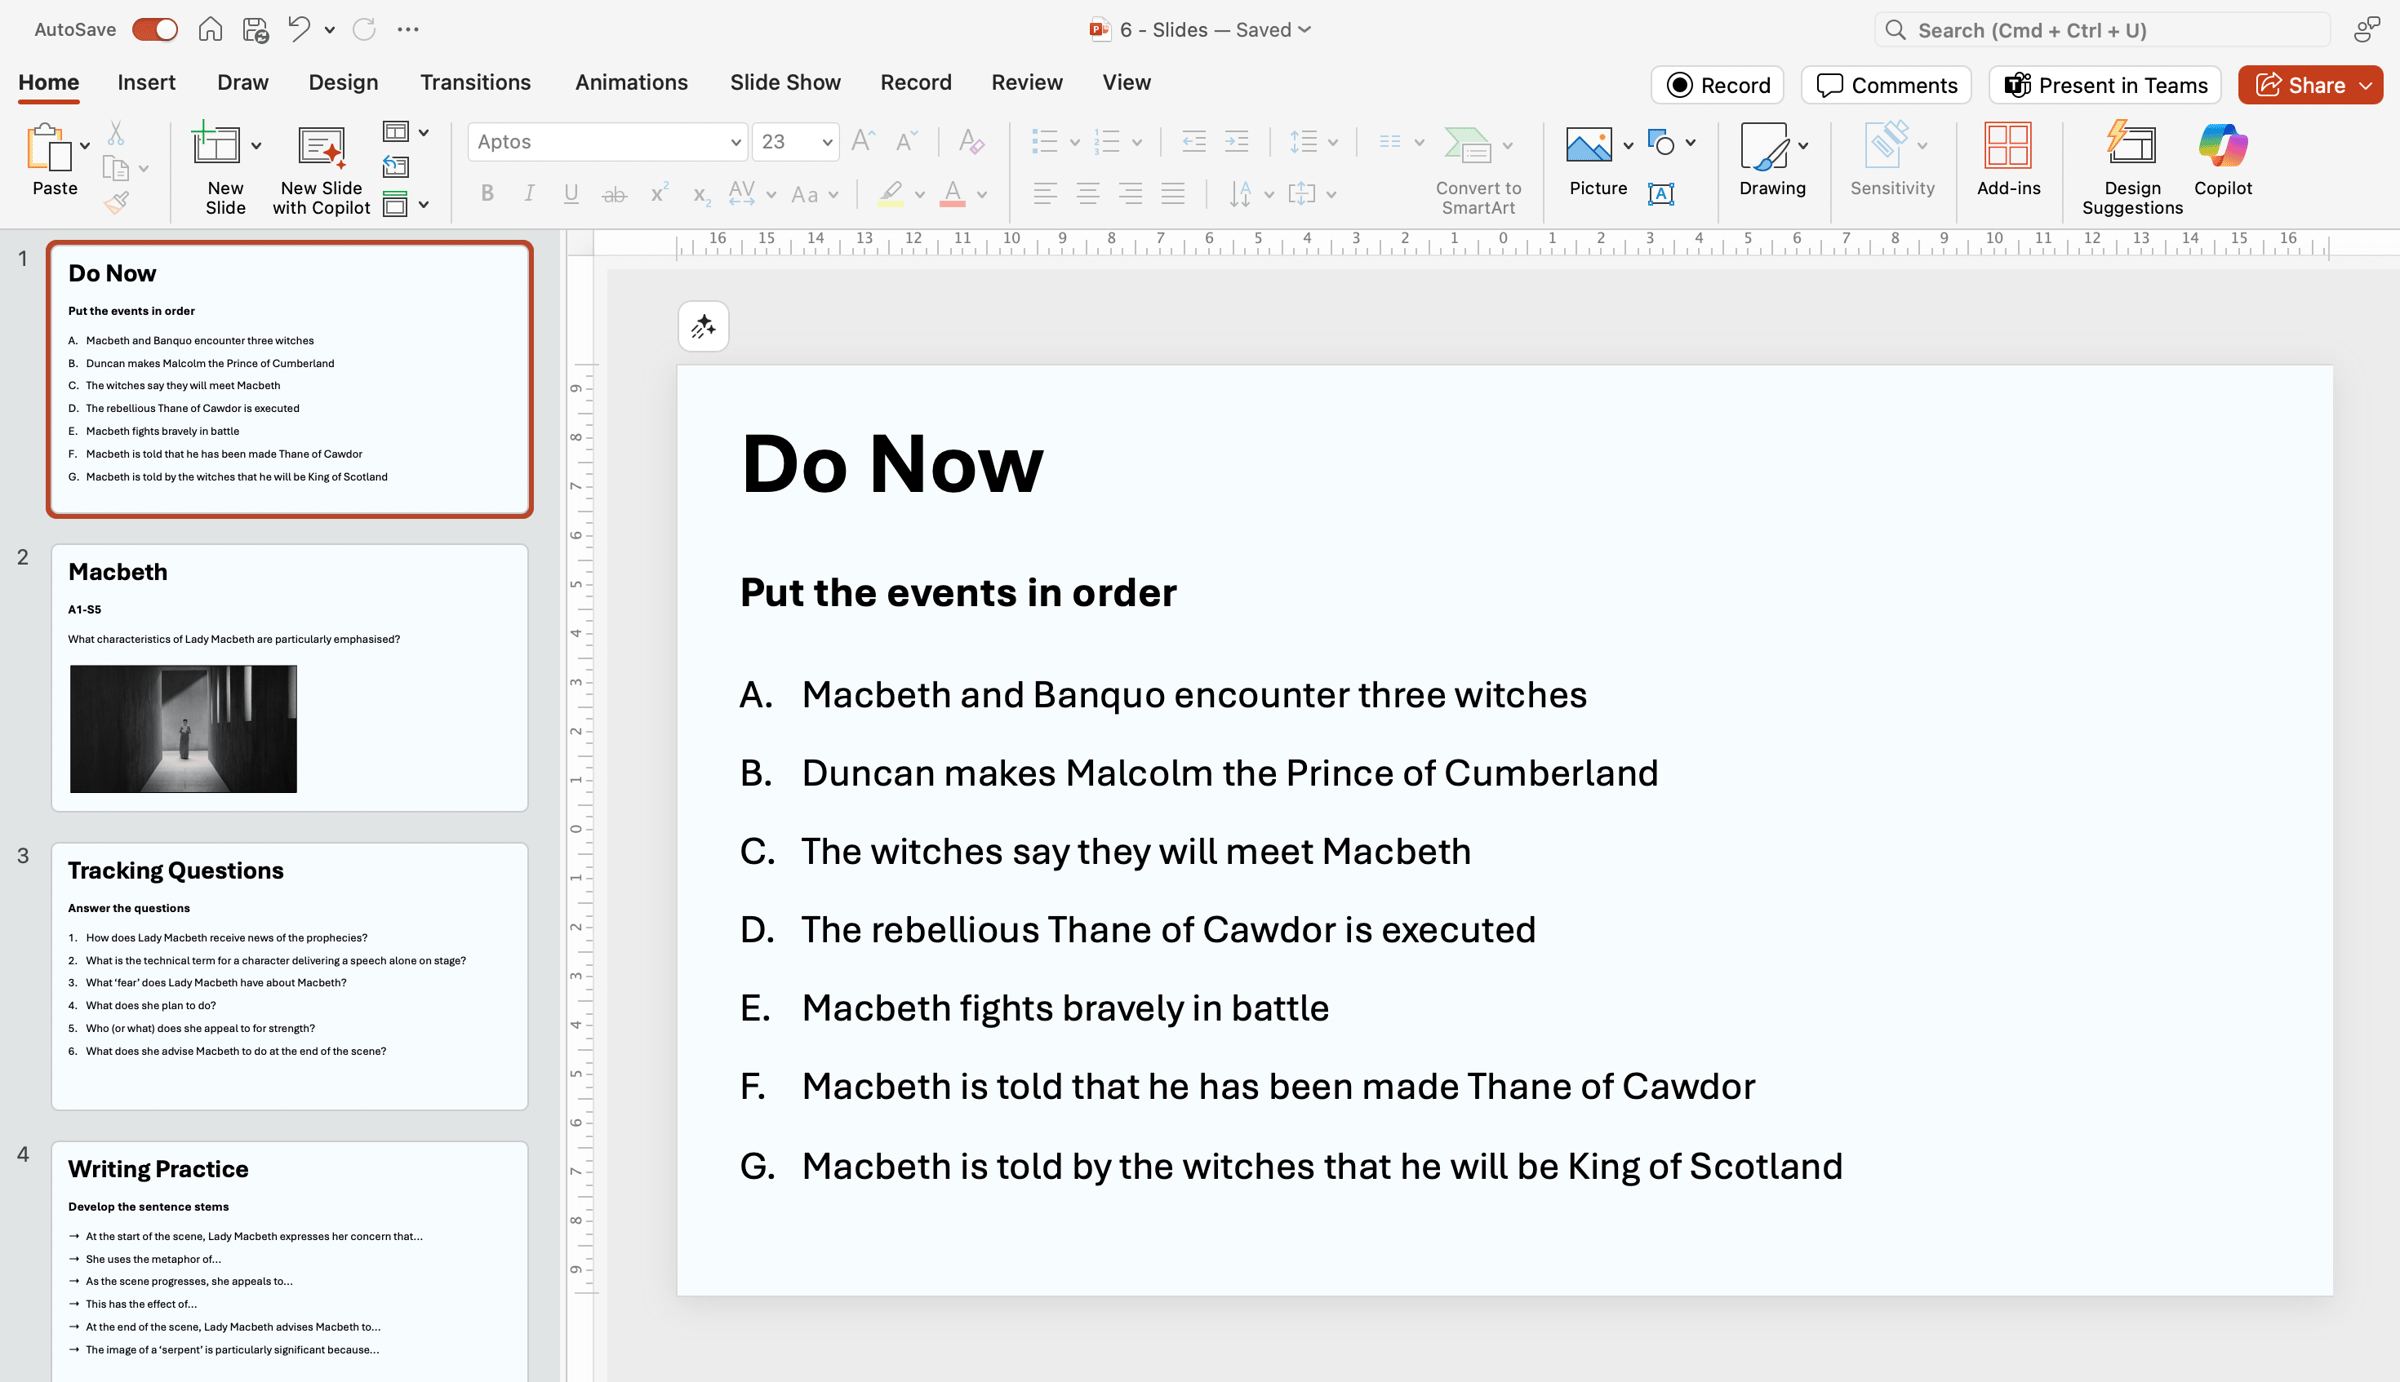Expand the line spacing options
This screenshot has width=2400, height=1382.
point(1332,141)
